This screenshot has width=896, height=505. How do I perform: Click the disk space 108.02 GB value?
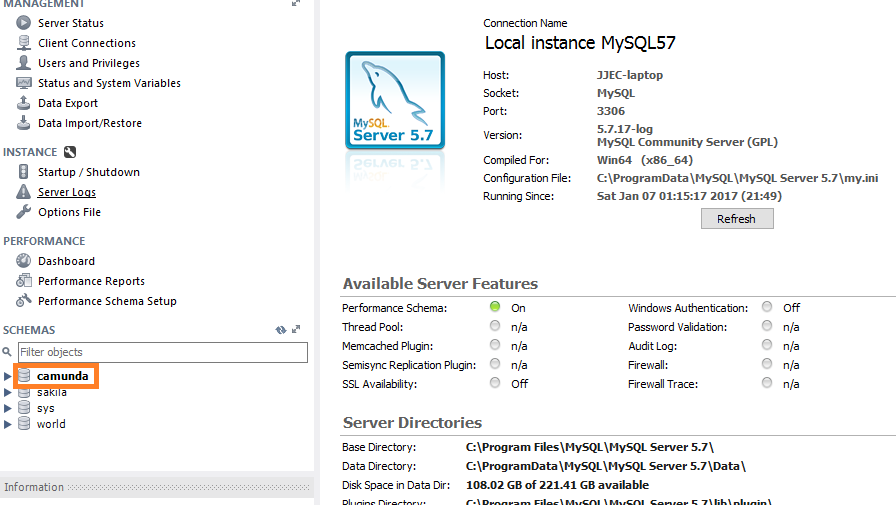557,485
